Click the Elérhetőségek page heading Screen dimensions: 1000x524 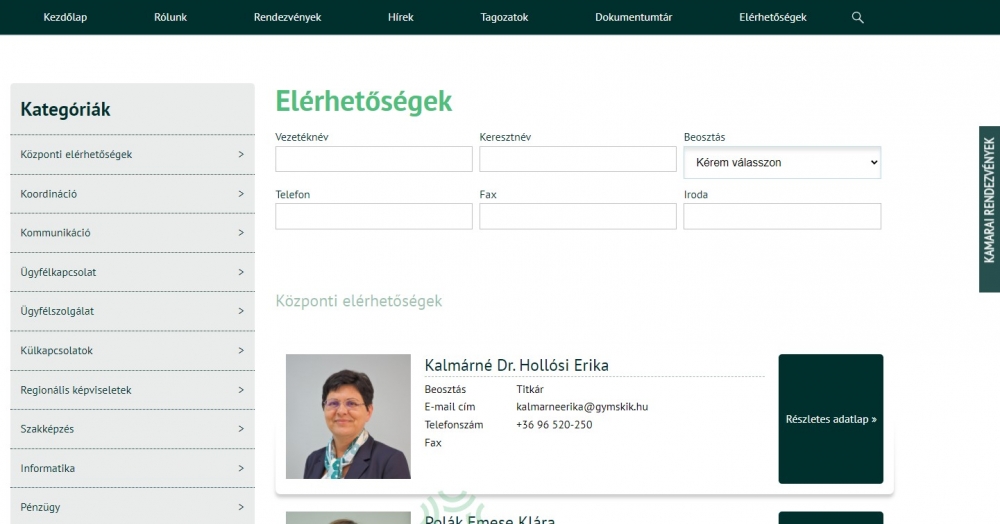364,101
